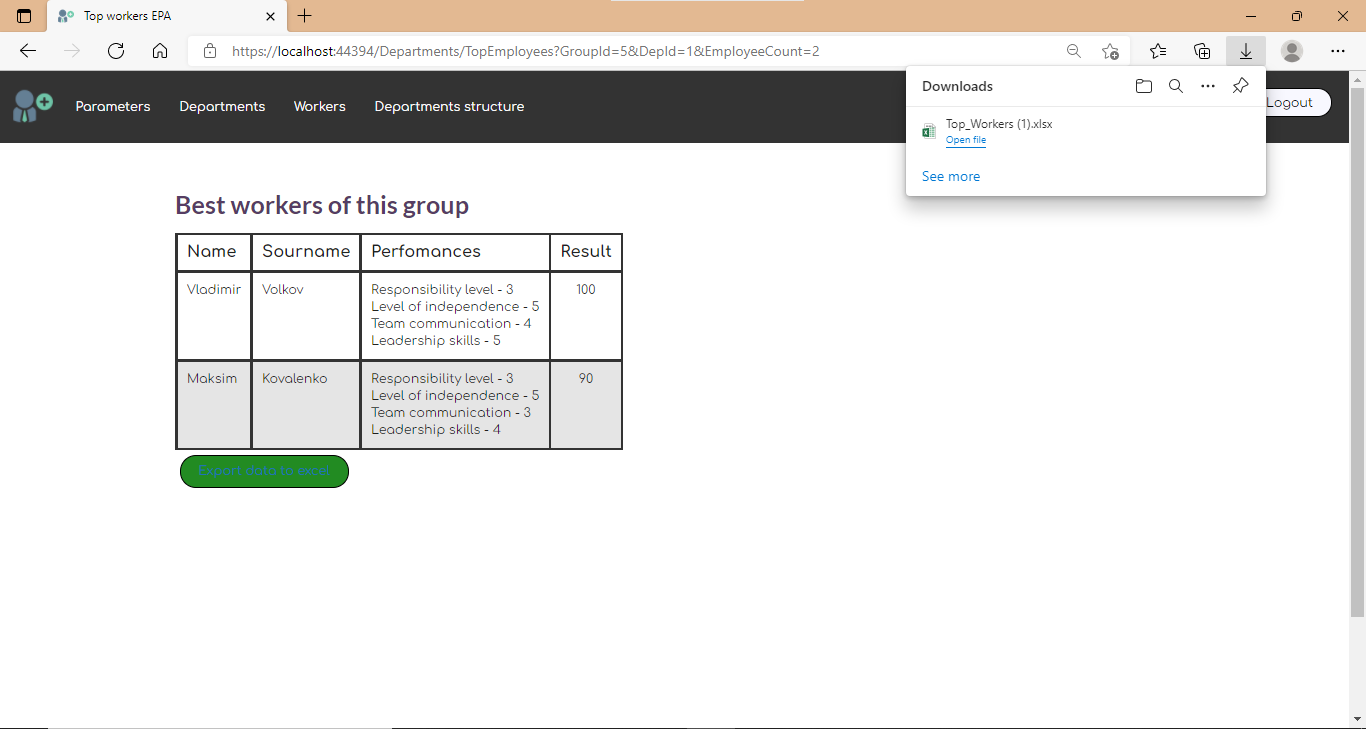The height and width of the screenshot is (729, 1366).
Task: Open the Collections panel
Action: [1202, 51]
